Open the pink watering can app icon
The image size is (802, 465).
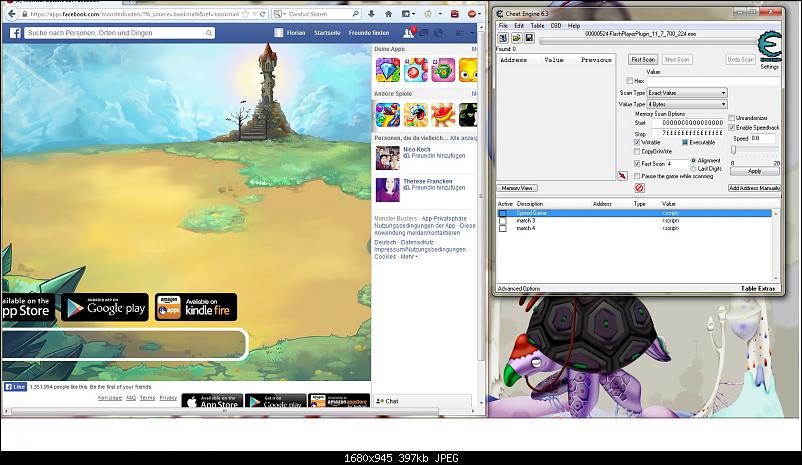tap(443, 70)
